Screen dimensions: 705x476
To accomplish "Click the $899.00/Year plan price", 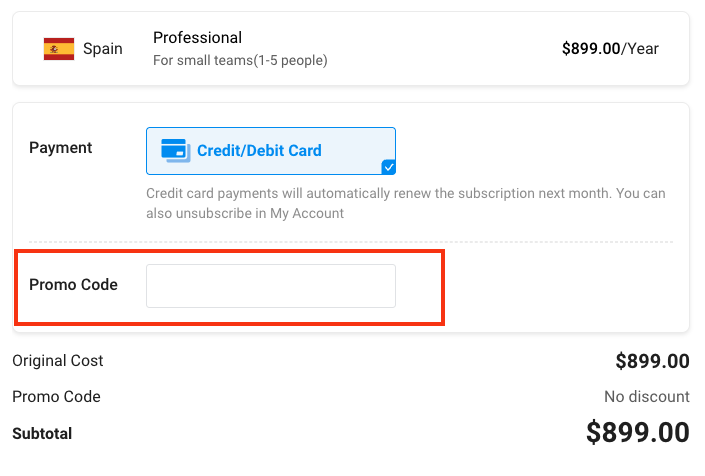I will point(610,49).
